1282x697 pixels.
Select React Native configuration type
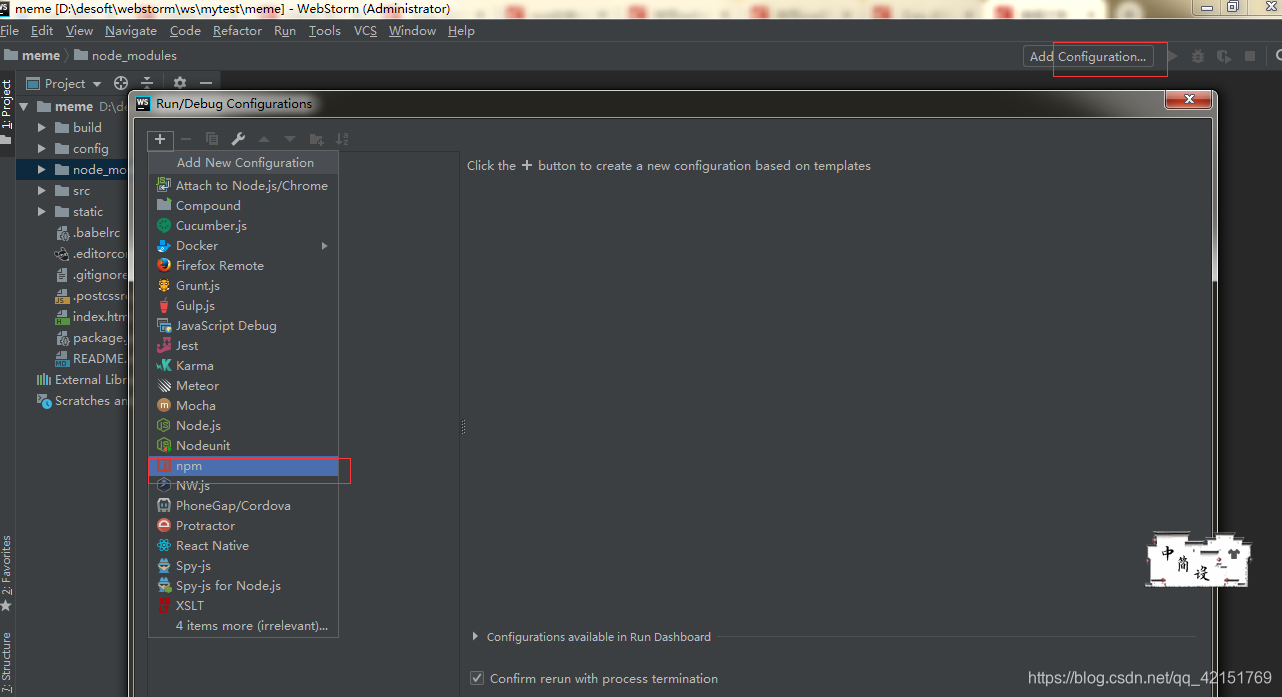(243, 545)
